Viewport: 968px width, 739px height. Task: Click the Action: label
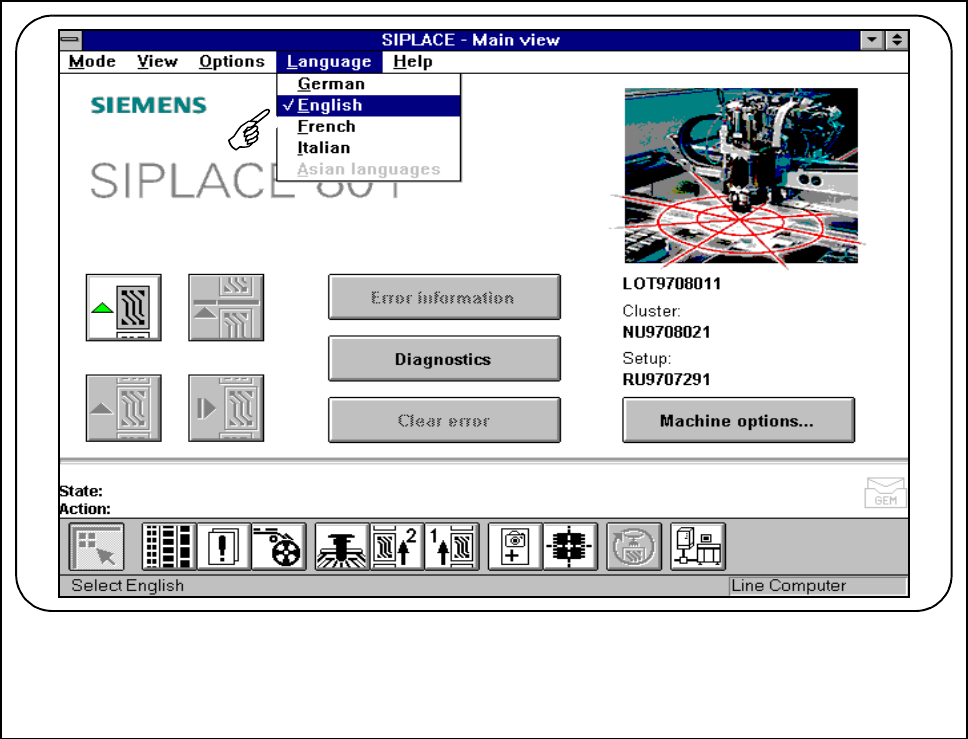point(85,509)
